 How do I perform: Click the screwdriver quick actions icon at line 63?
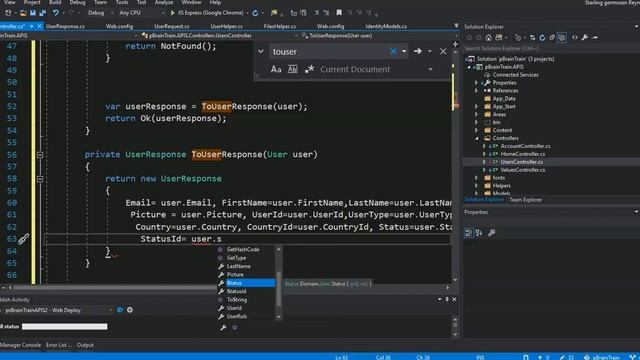[23, 239]
